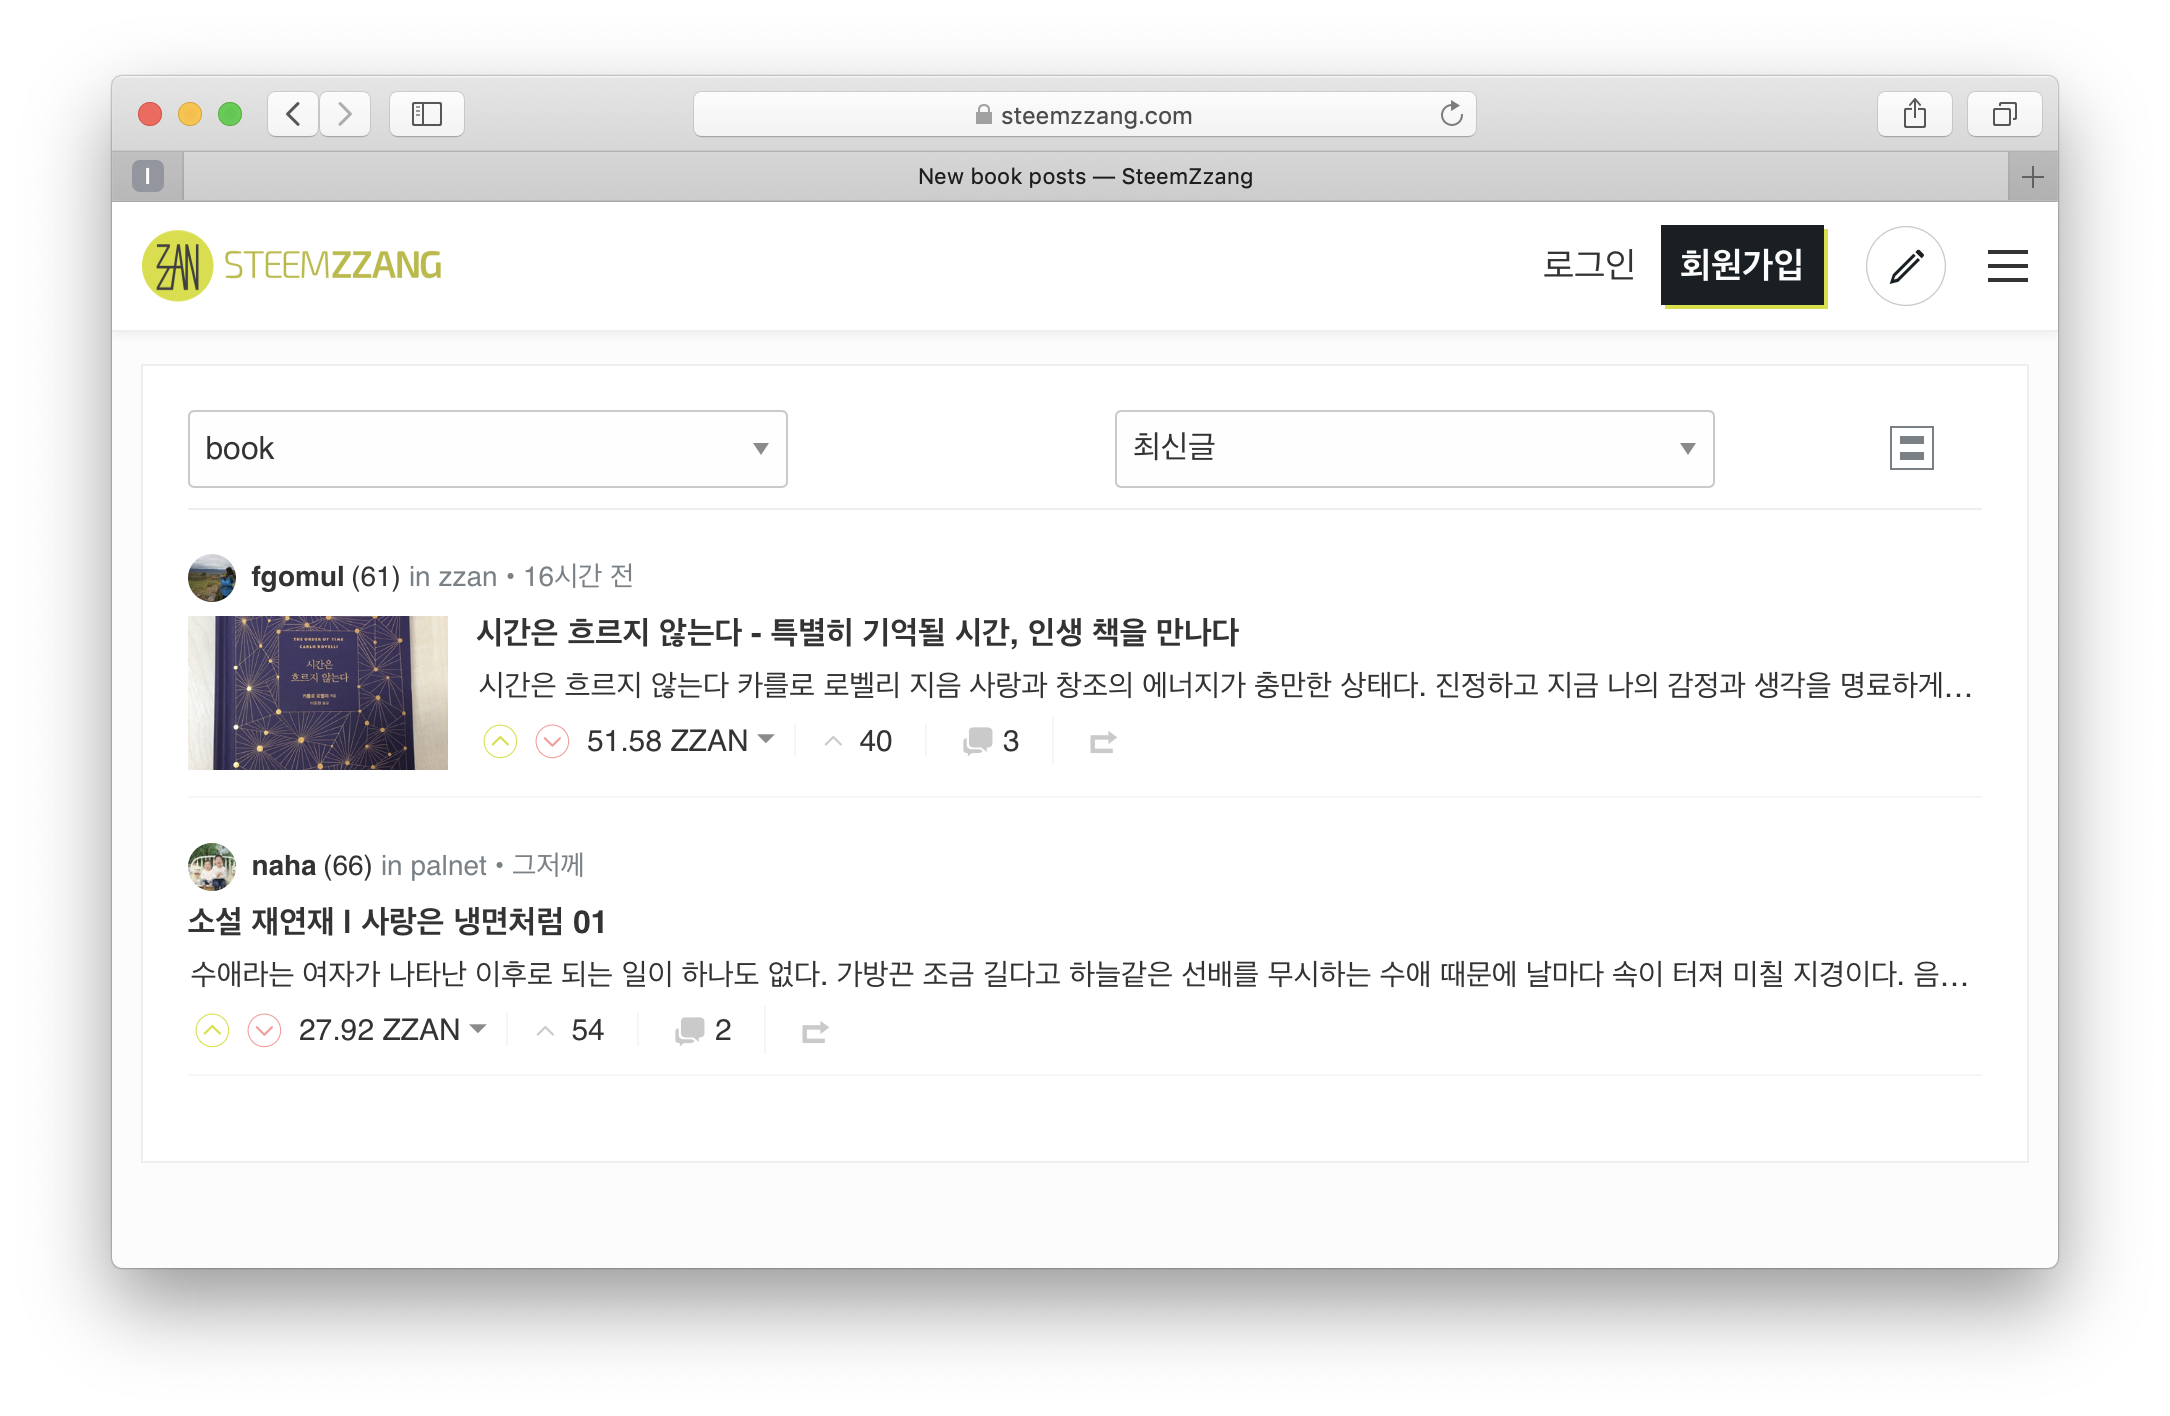2170x1416 pixels.
Task: Open Safari share sheet icon
Action: click(1914, 114)
